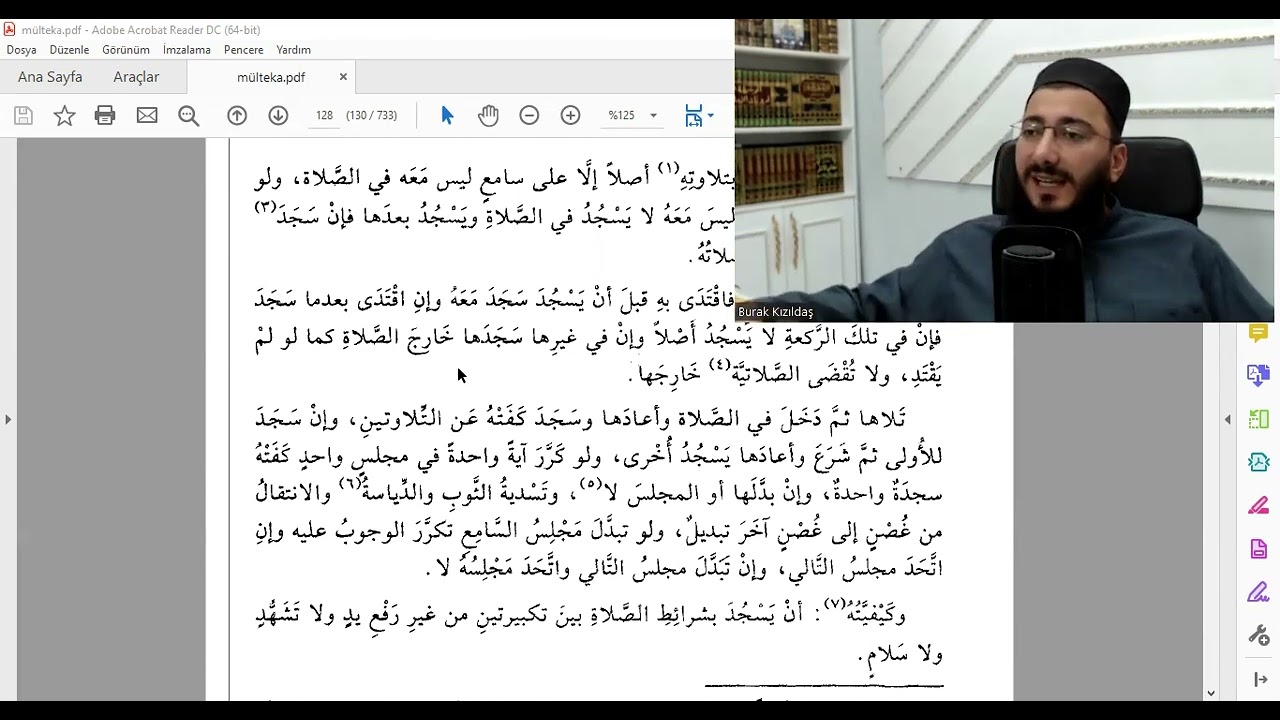Open the Düzenle menu

(x=69, y=50)
